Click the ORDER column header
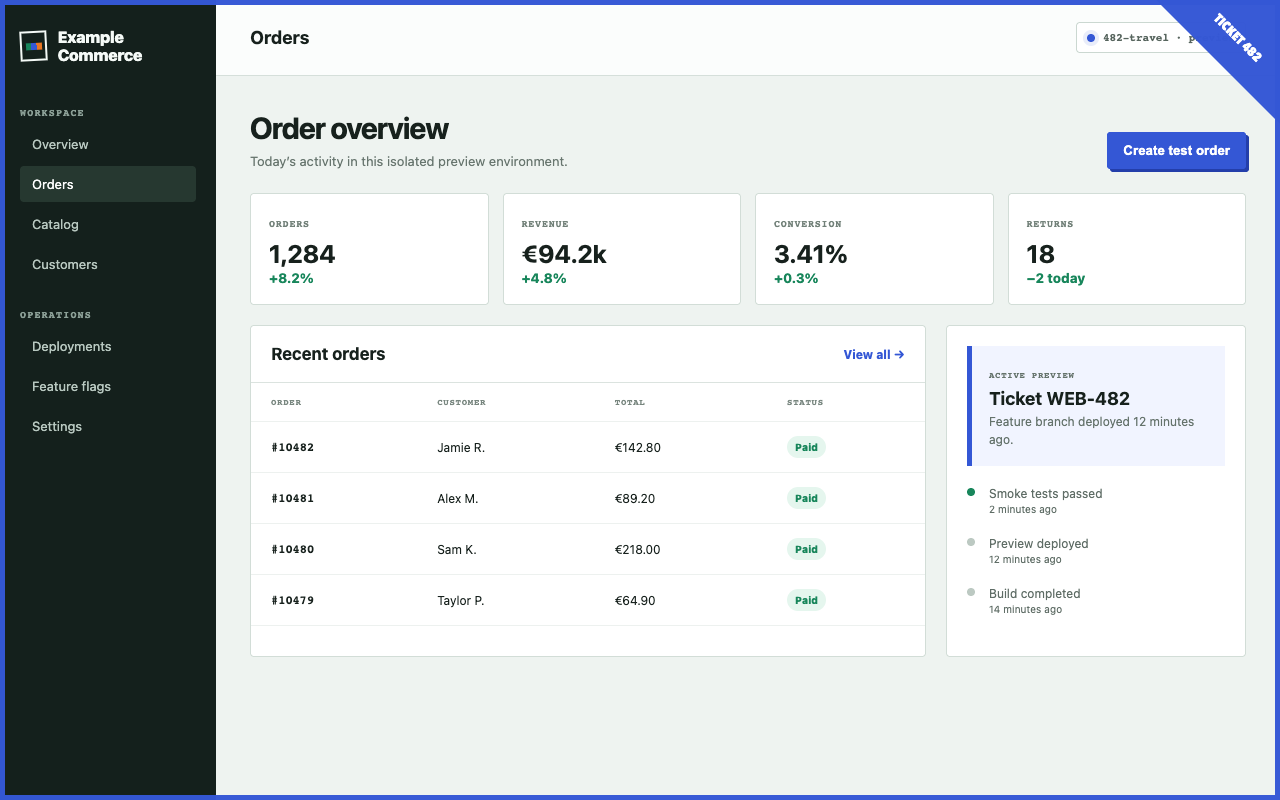Screen dimensions: 1280x800 click(x=286, y=402)
